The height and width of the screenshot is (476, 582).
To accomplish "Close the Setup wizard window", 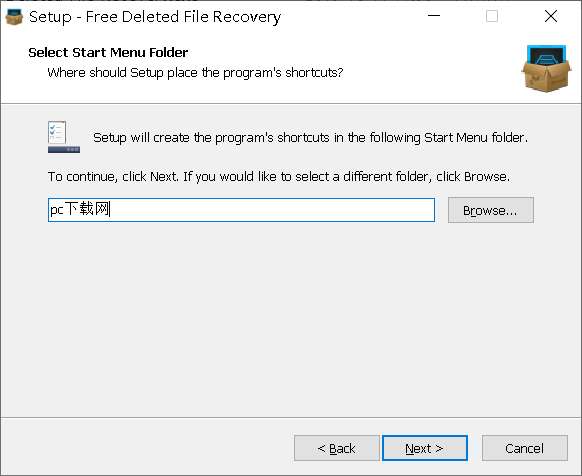I will click(x=551, y=16).
